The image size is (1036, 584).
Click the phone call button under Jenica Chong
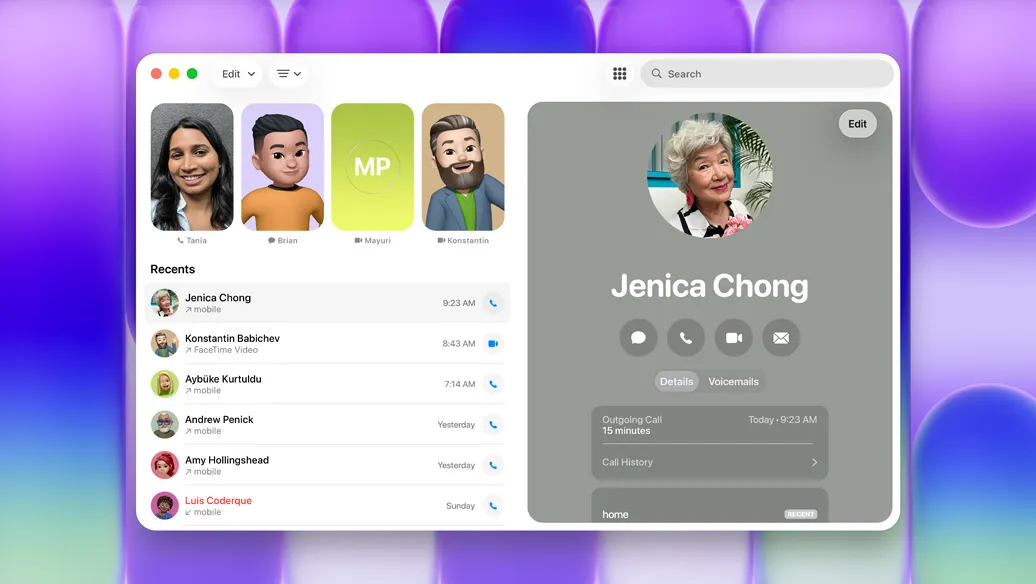point(686,338)
